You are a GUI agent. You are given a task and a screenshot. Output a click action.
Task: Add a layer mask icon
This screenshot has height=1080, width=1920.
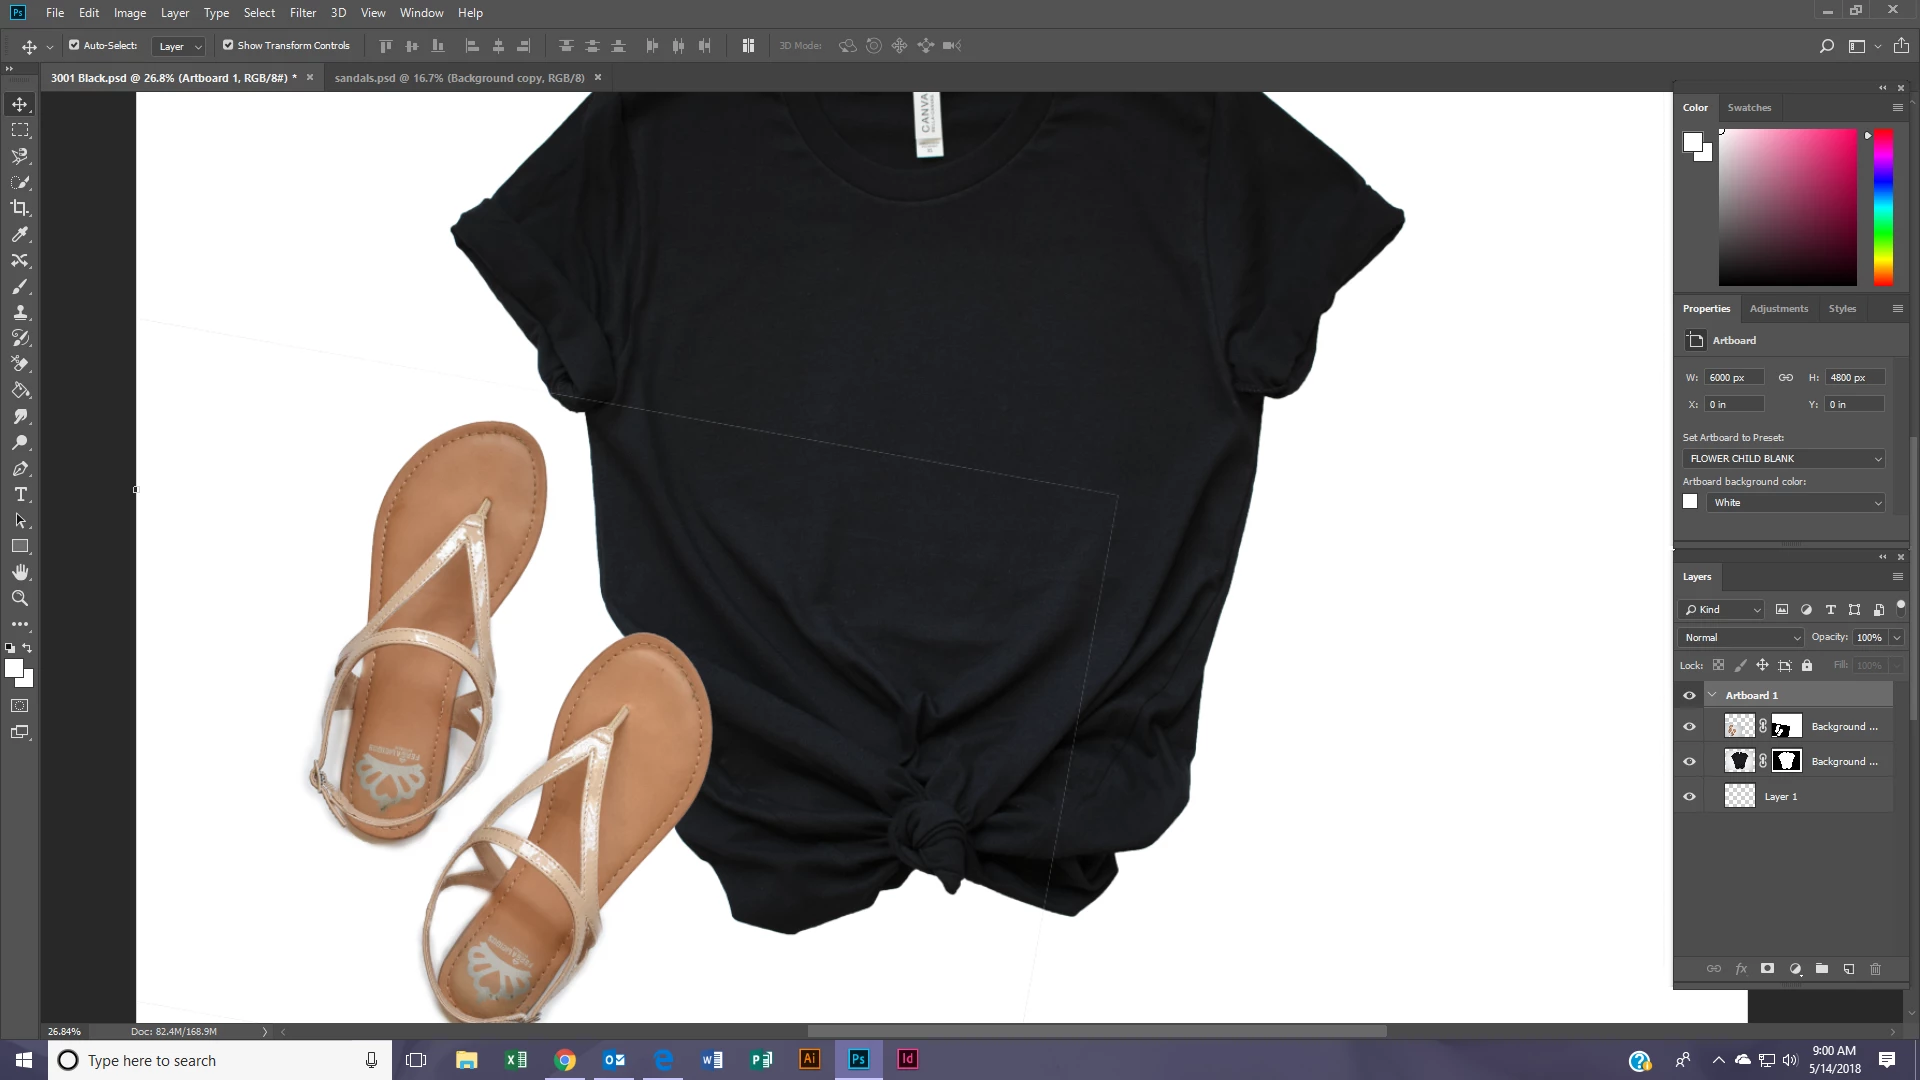click(x=1767, y=969)
